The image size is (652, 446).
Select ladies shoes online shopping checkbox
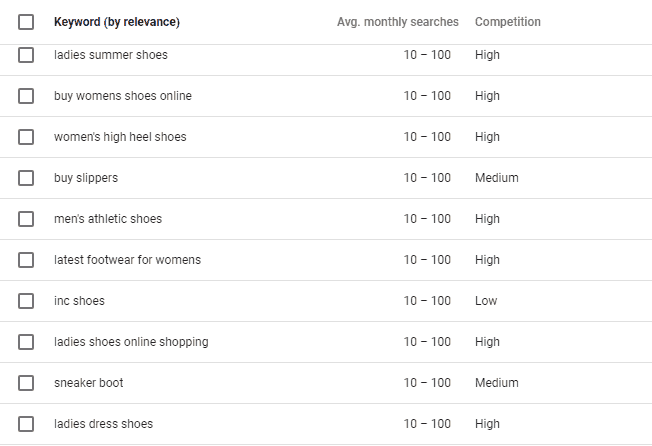(x=26, y=342)
